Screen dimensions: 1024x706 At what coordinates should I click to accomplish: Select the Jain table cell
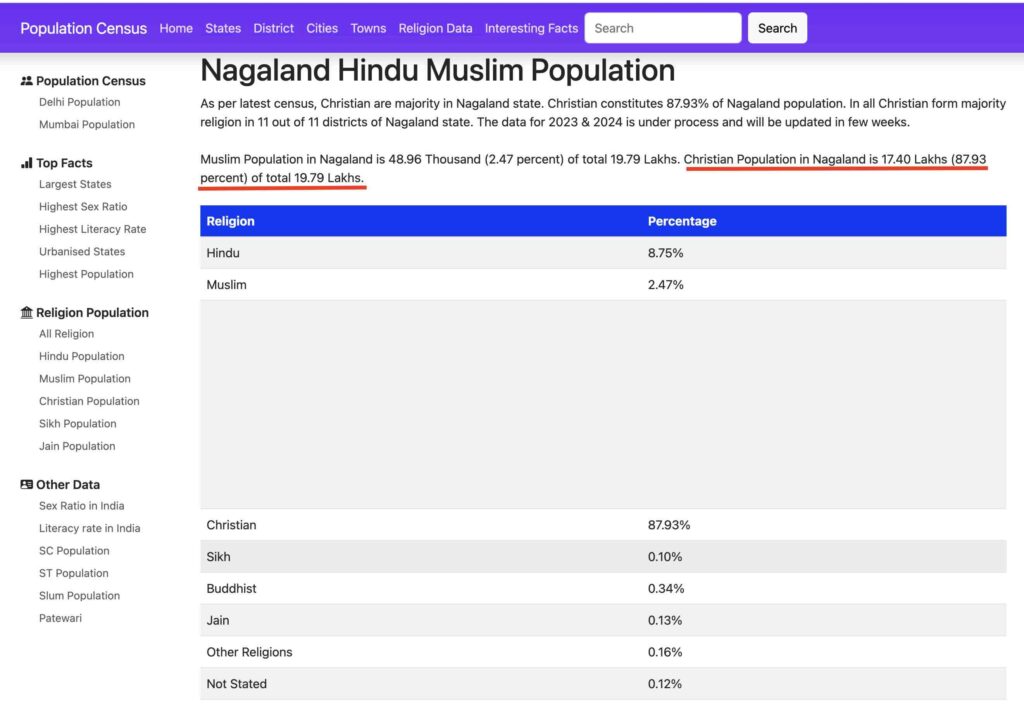coord(217,620)
